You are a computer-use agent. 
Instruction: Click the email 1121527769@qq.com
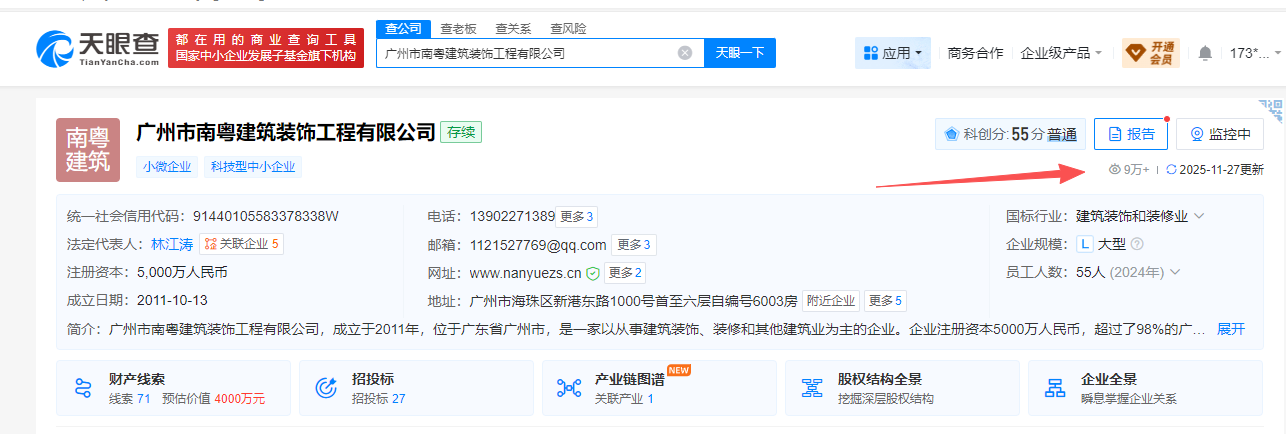(x=538, y=245)
